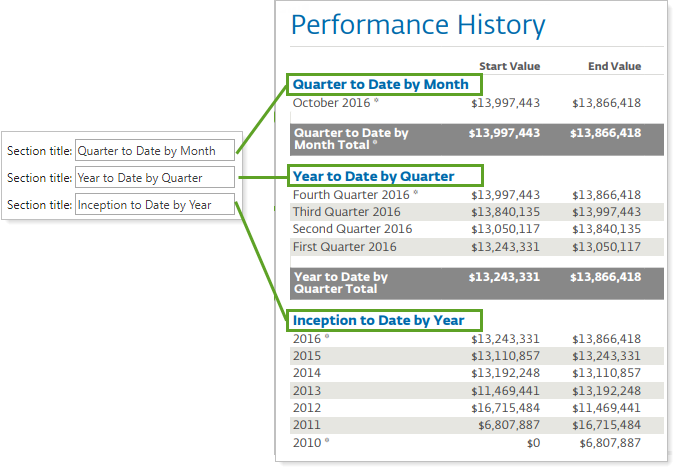Viewport: 680px width, 476px height.
Task: Click the 2013 year row label
Action: pos(307,390)
